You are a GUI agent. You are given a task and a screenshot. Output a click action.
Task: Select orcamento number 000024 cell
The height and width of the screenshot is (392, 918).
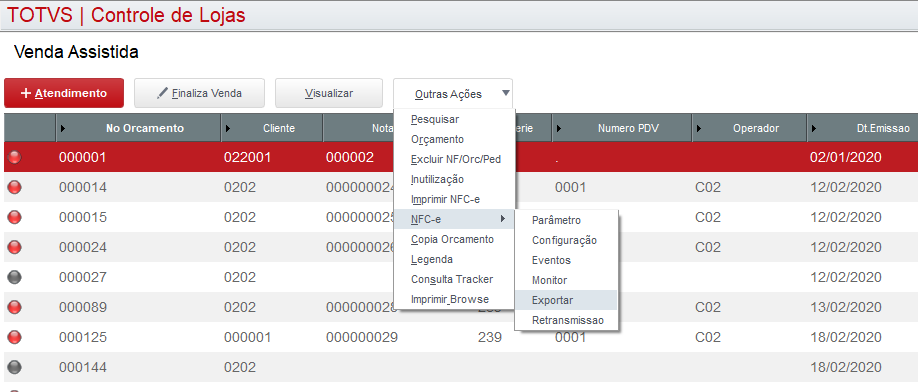coord(83,247)
